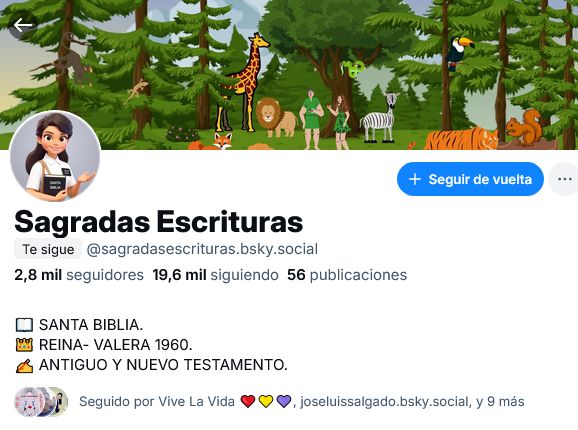Click the open book emoji icon
This screenshot has width=578, height=430.
(24, 325)
